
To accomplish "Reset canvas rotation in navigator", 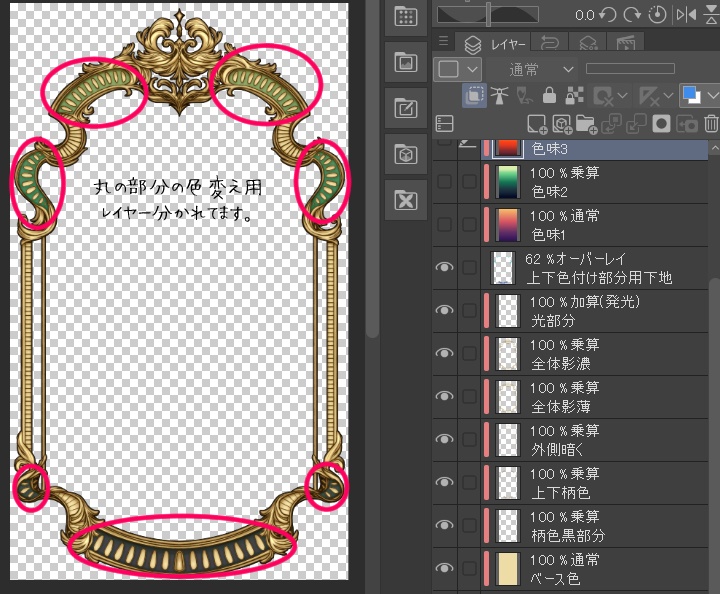I will 657,15.
